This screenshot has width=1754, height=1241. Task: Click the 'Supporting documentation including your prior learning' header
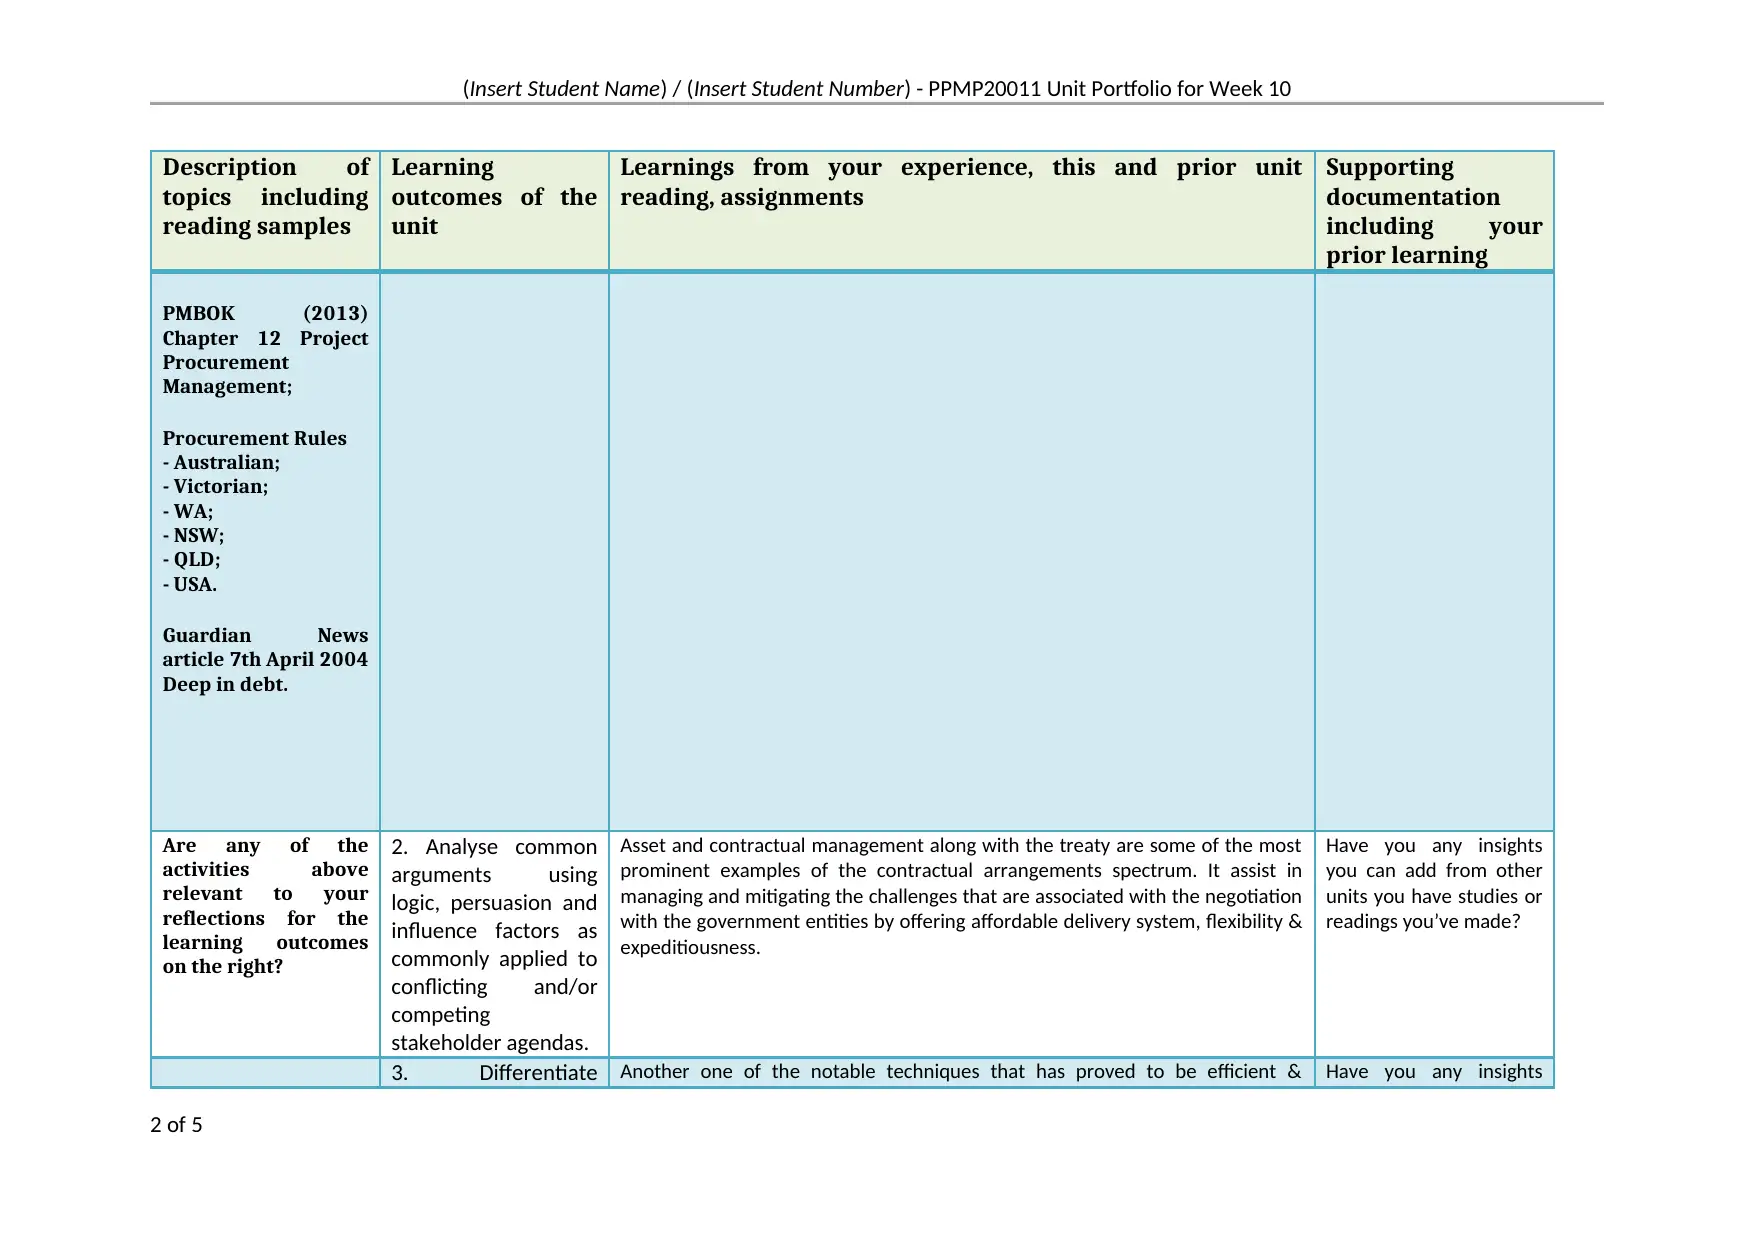pyautogui.click(x=1434, y=211)
